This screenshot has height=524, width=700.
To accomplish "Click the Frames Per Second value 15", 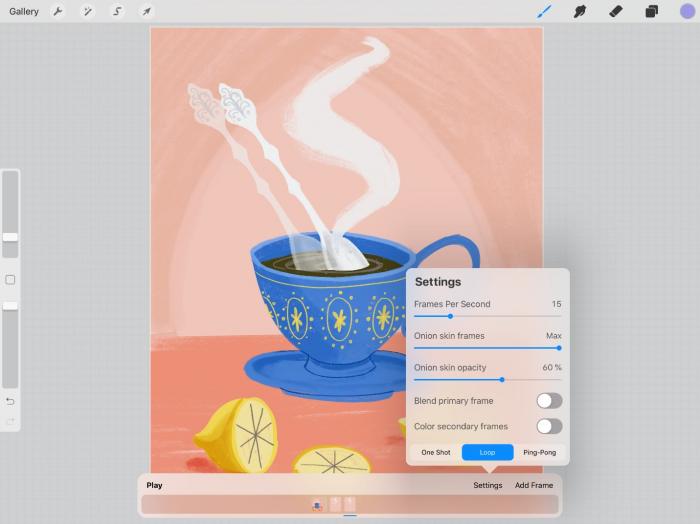I will [556, 304].
